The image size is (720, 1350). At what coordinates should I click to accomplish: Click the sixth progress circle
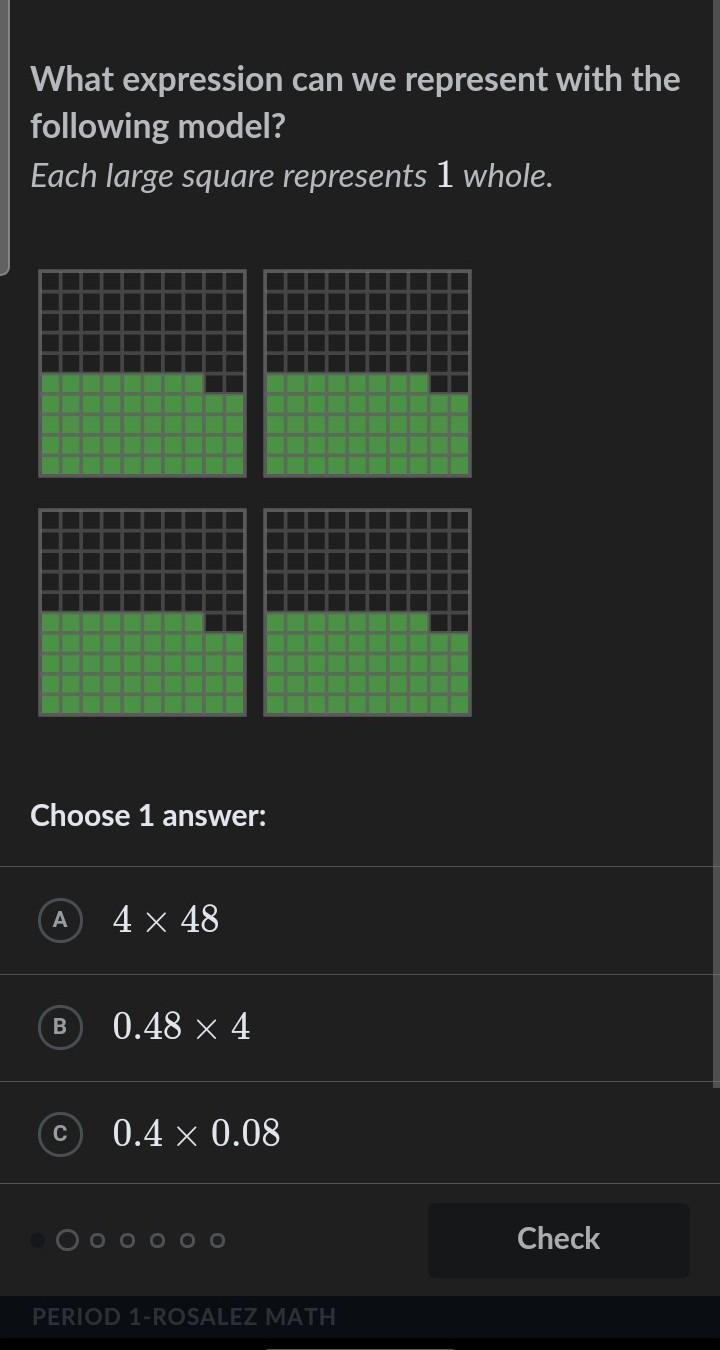[x=187, y=1241]
